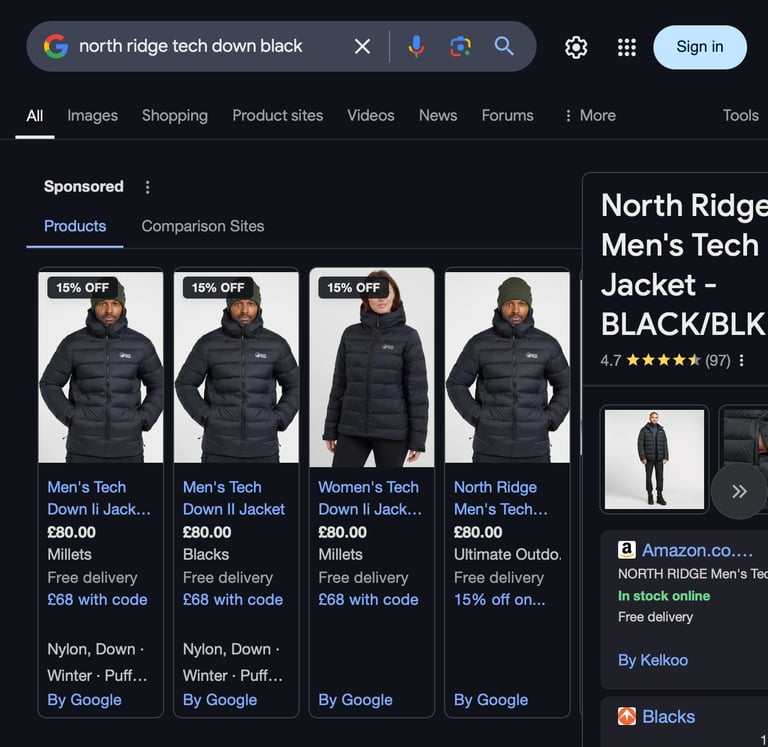Image resolution: width=768 pixels, height=747 pixels.
Task: Open first Millets men's jacket image
Action: [101, 367]
